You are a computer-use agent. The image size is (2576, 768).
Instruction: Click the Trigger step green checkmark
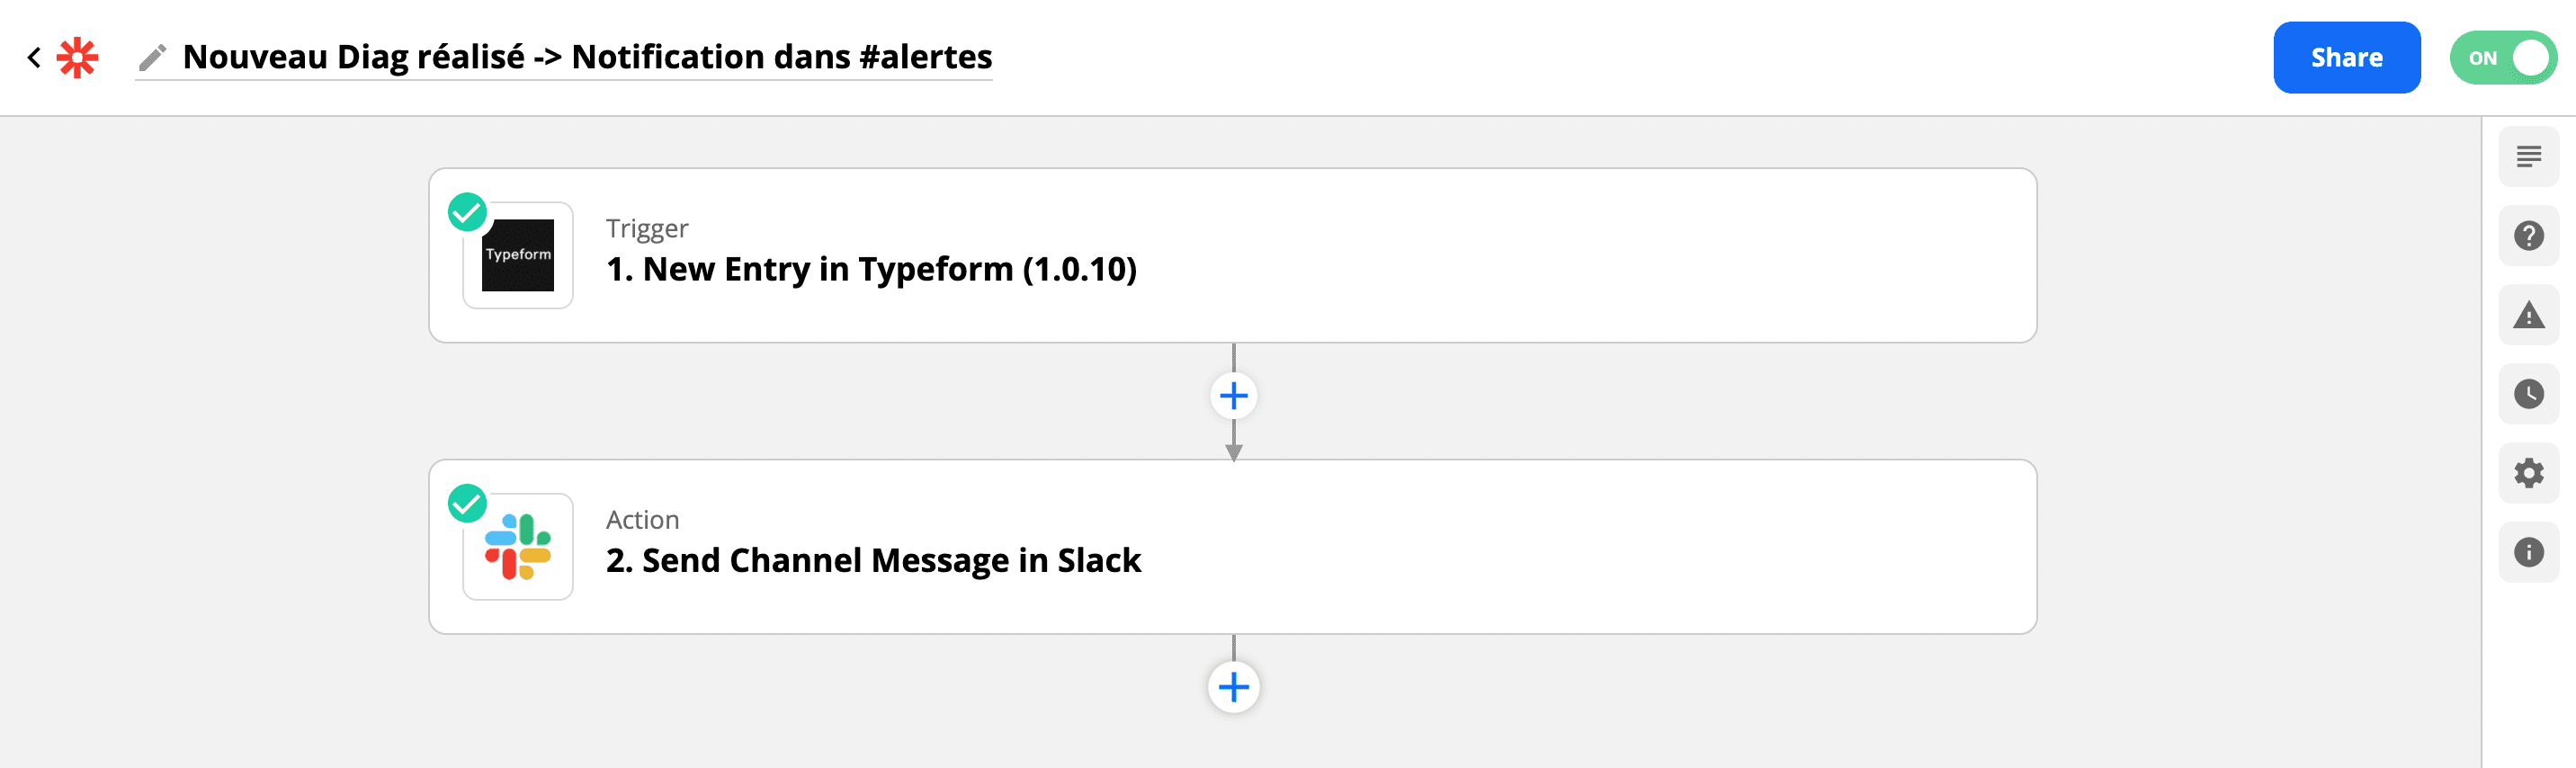pyautogui.click(x=467, y=212)
